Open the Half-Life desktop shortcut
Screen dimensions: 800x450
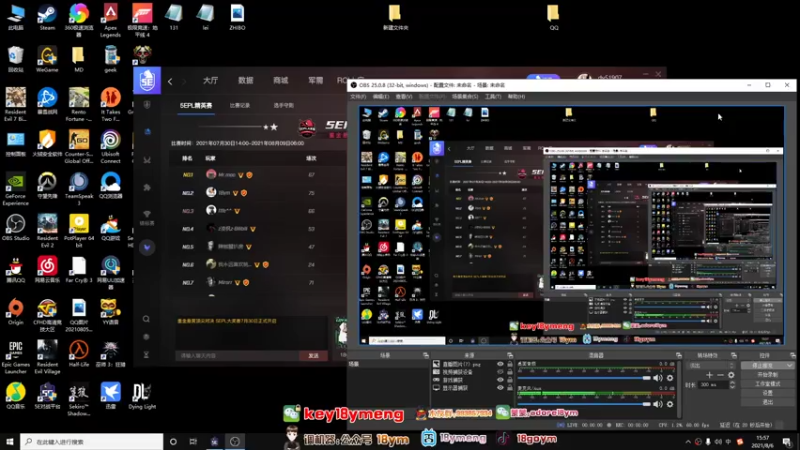(x=79, y=354)
